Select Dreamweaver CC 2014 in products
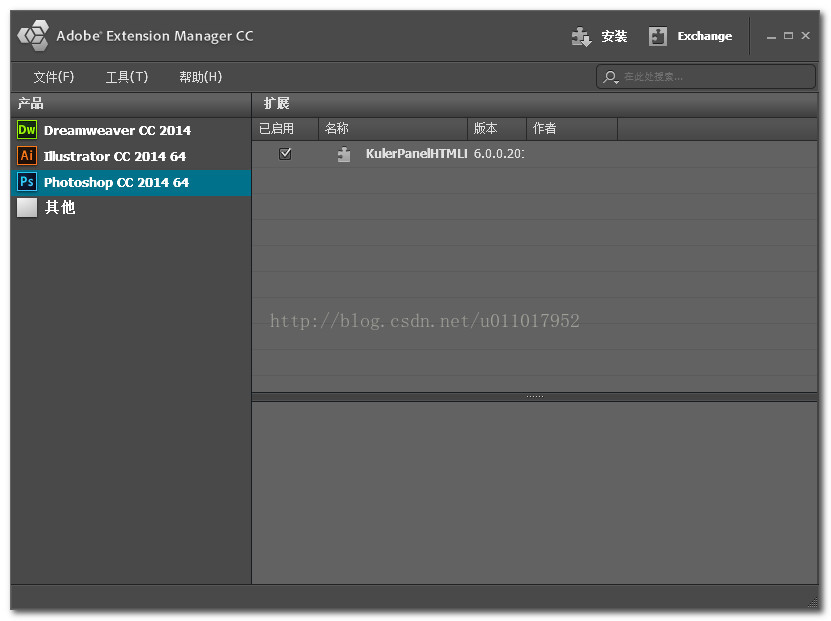This screenshot has height=621, width=831. click(x=131, y=130)
